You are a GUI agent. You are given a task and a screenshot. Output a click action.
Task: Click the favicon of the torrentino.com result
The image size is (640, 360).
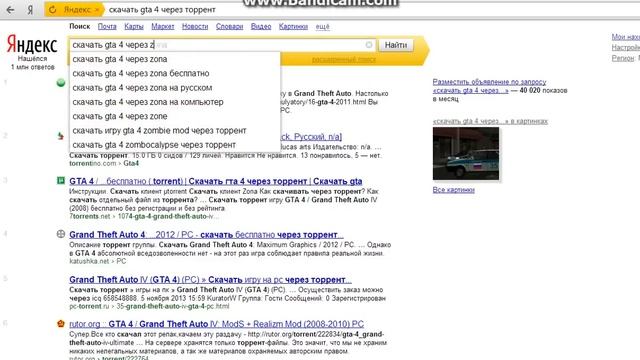point(61,136)
